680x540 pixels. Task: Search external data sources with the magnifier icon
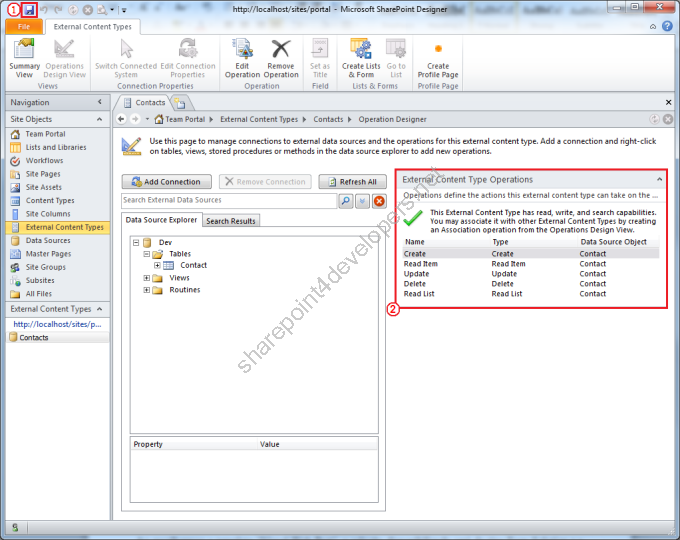(x=346, y=201)
